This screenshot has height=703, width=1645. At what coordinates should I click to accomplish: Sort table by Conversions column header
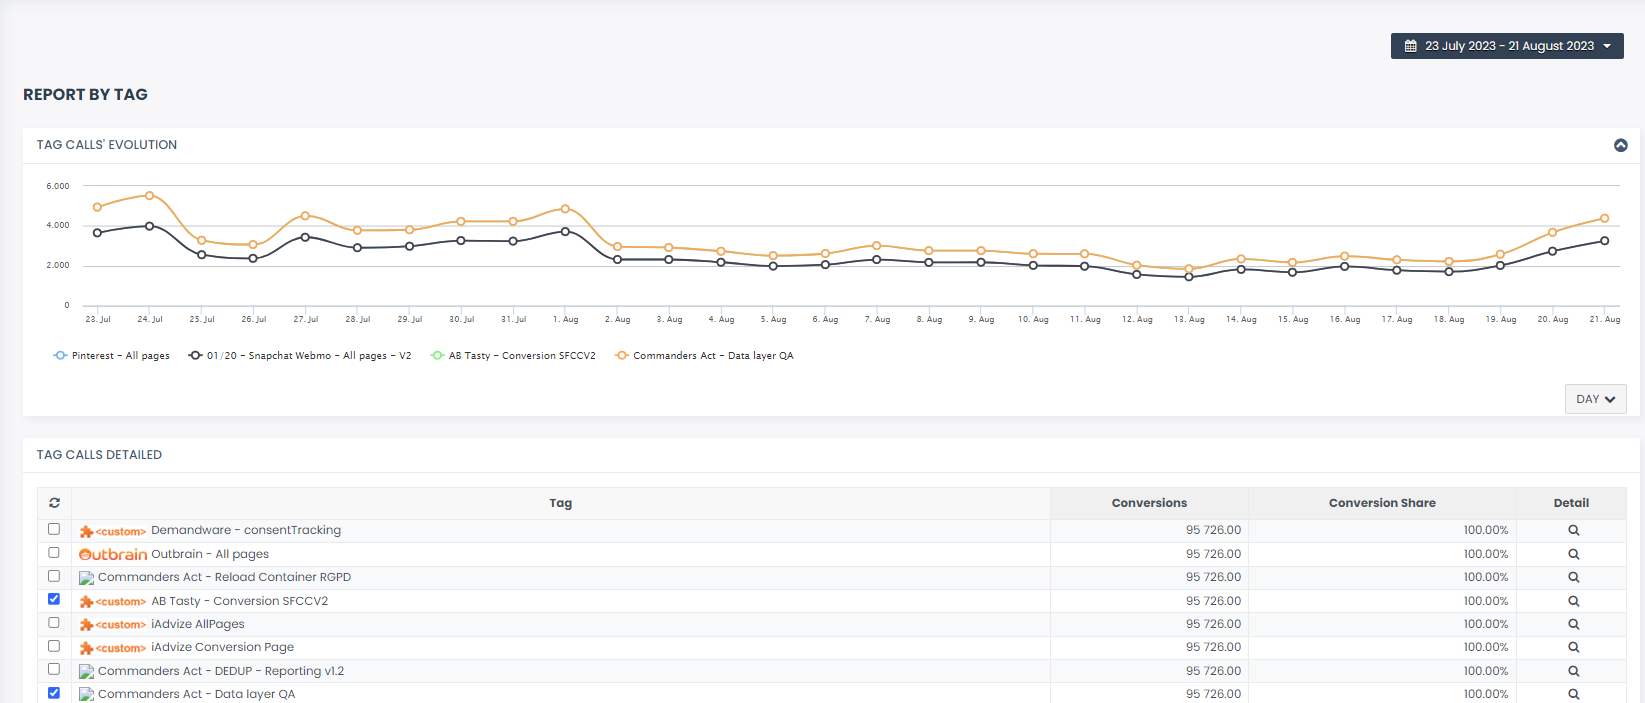point(1149,503)
